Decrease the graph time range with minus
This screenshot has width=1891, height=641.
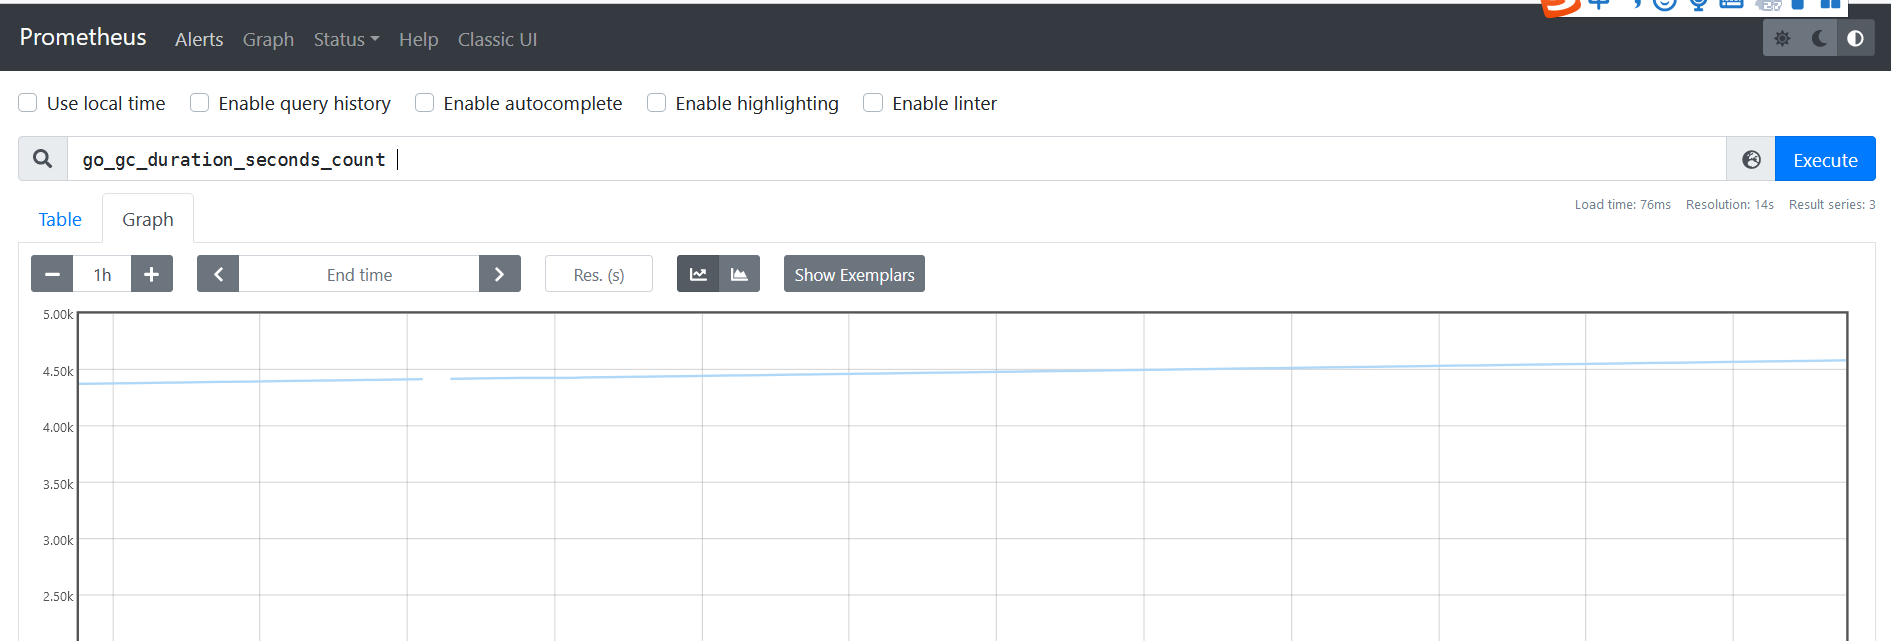point(52,274)
